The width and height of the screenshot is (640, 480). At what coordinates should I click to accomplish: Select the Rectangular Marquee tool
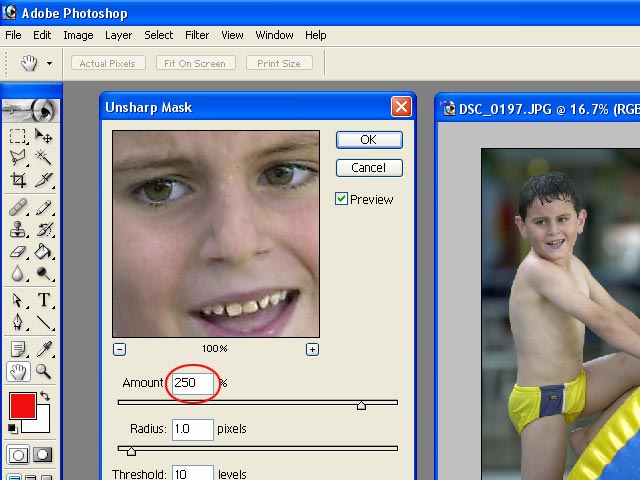18,136
